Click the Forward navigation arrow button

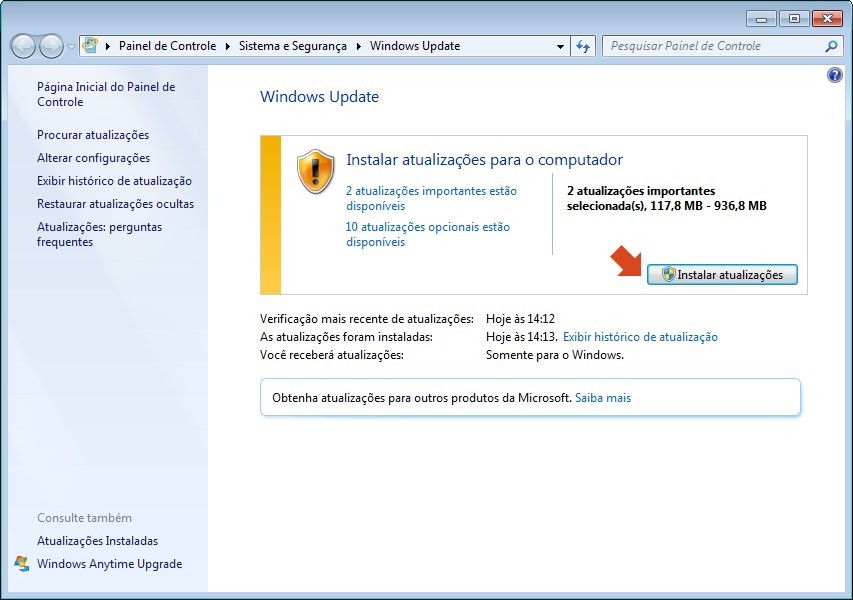[x=51, y=46]
